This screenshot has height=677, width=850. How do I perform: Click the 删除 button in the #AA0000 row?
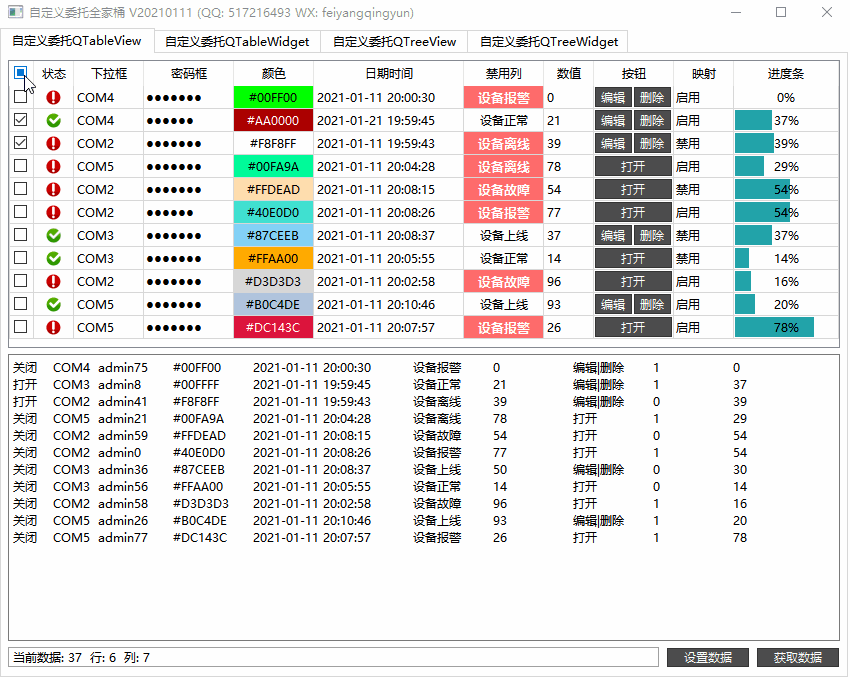click(x=652, y=120)
